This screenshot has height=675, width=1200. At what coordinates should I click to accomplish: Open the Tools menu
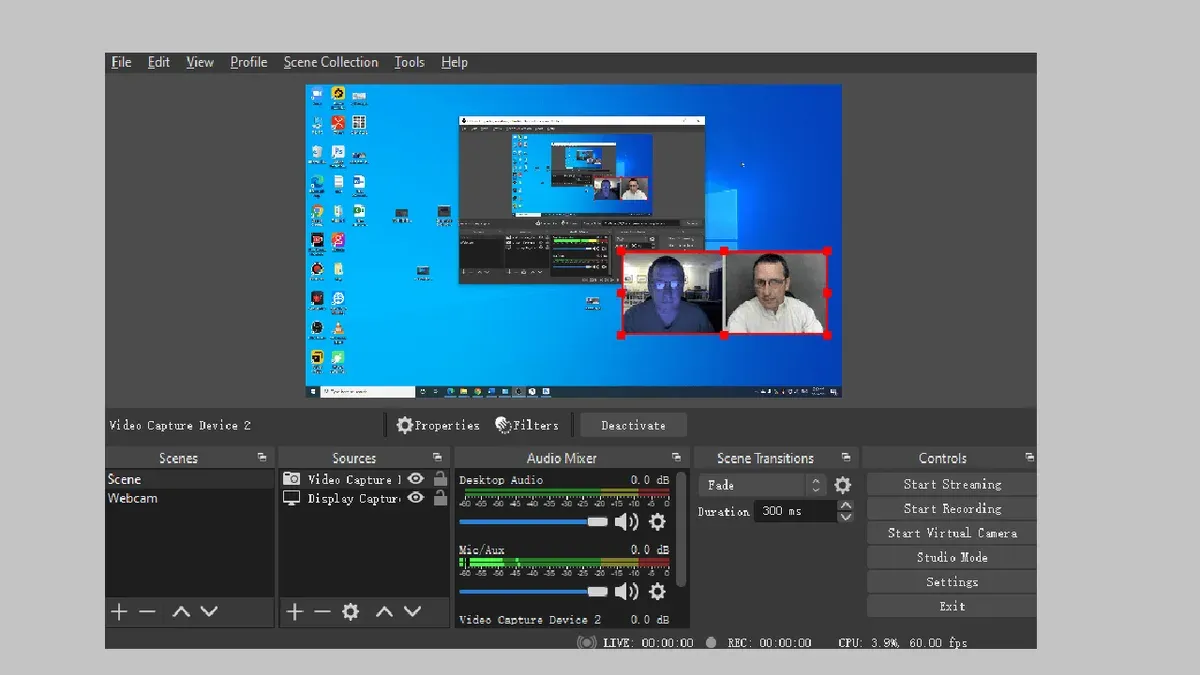(x=409, y=62)
